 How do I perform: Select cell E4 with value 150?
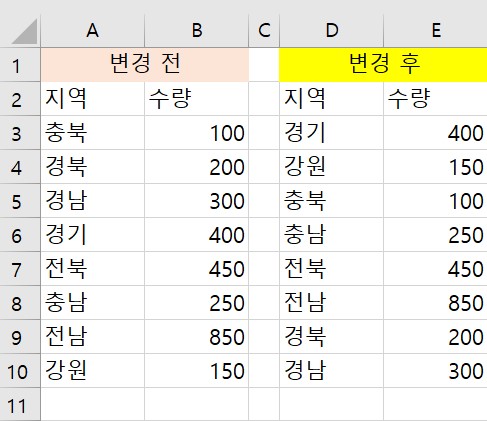[436, 167]
